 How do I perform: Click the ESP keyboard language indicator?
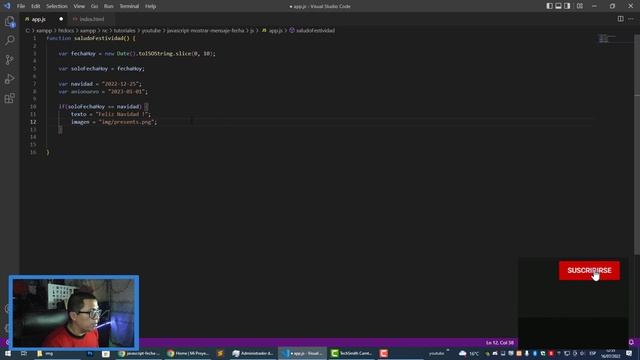[x=593, y=353]
